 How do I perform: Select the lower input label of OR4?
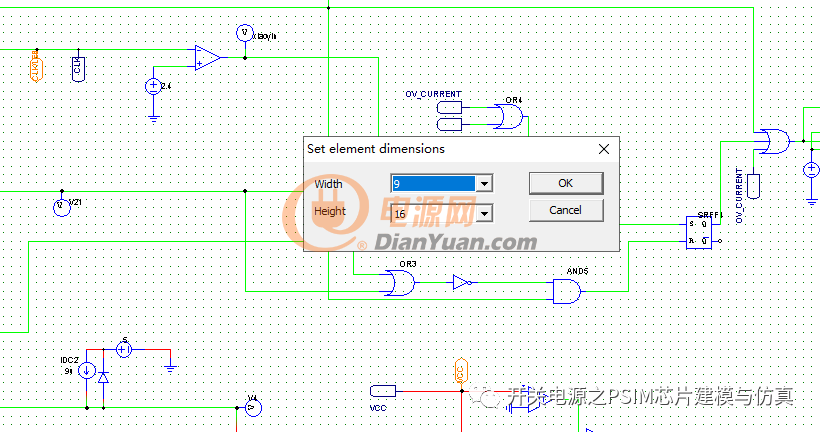point(449,124)
